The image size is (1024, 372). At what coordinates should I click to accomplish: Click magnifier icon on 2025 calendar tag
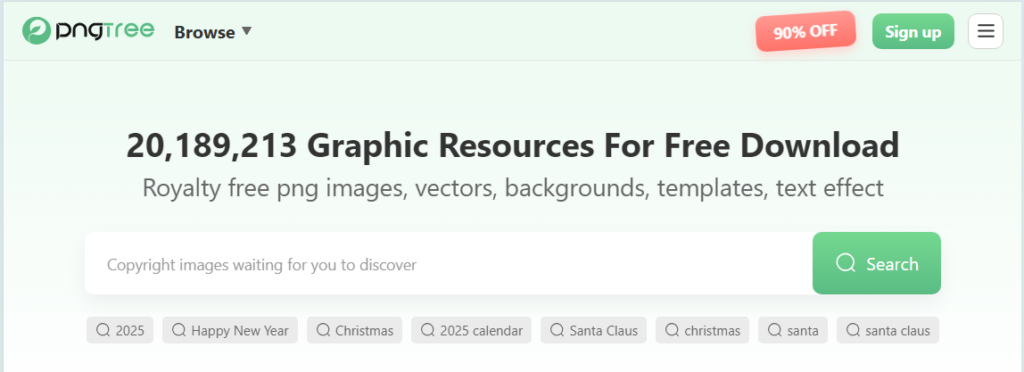pyautogui.click(x=427, y=330)
